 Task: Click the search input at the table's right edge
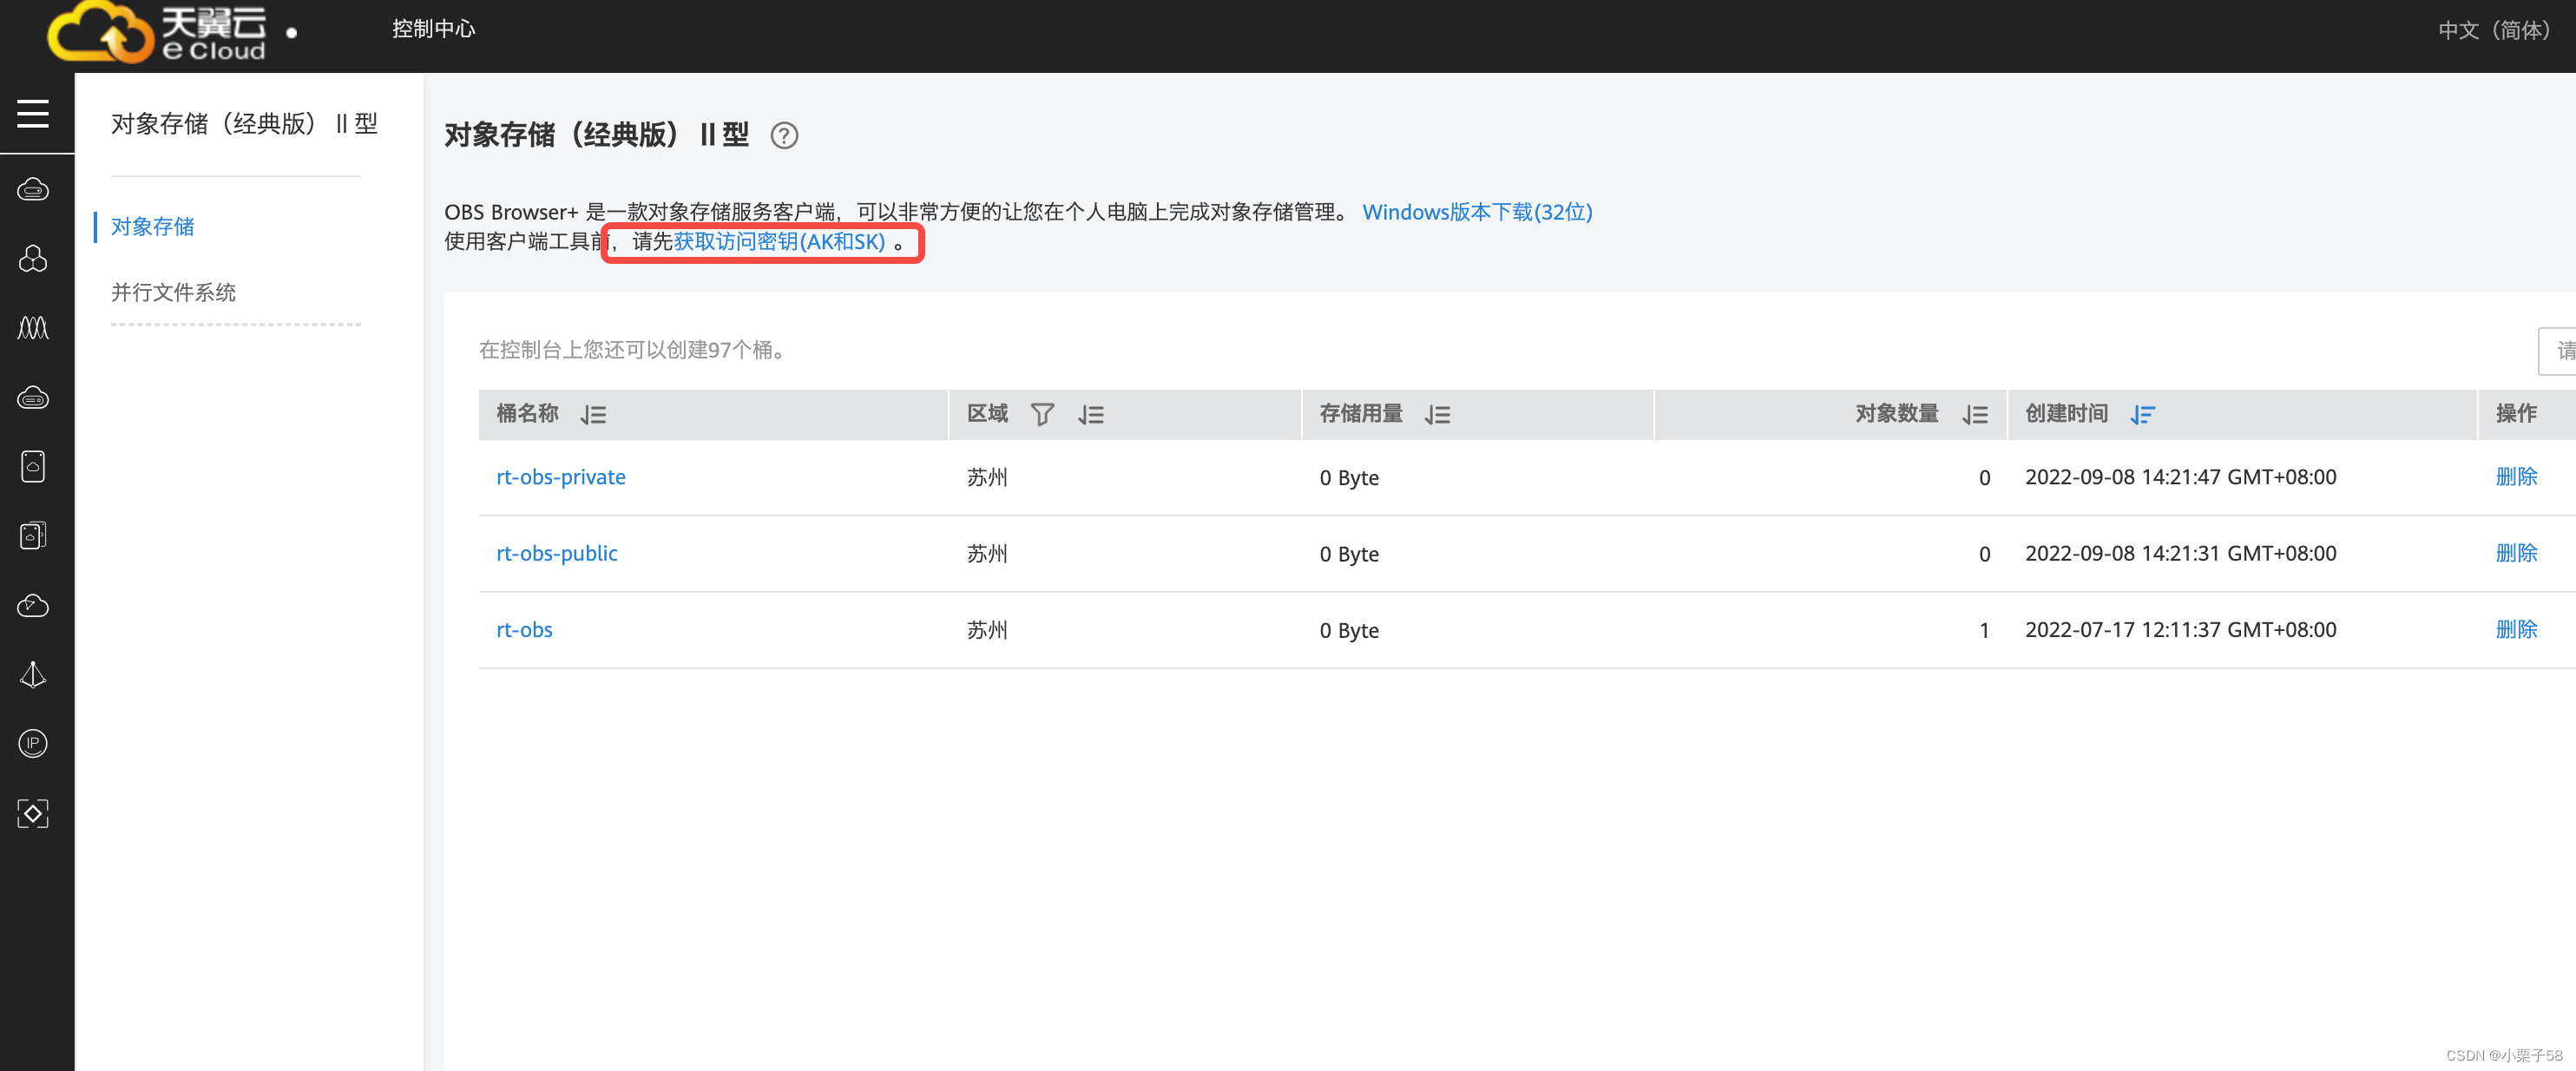[2558, 351]
